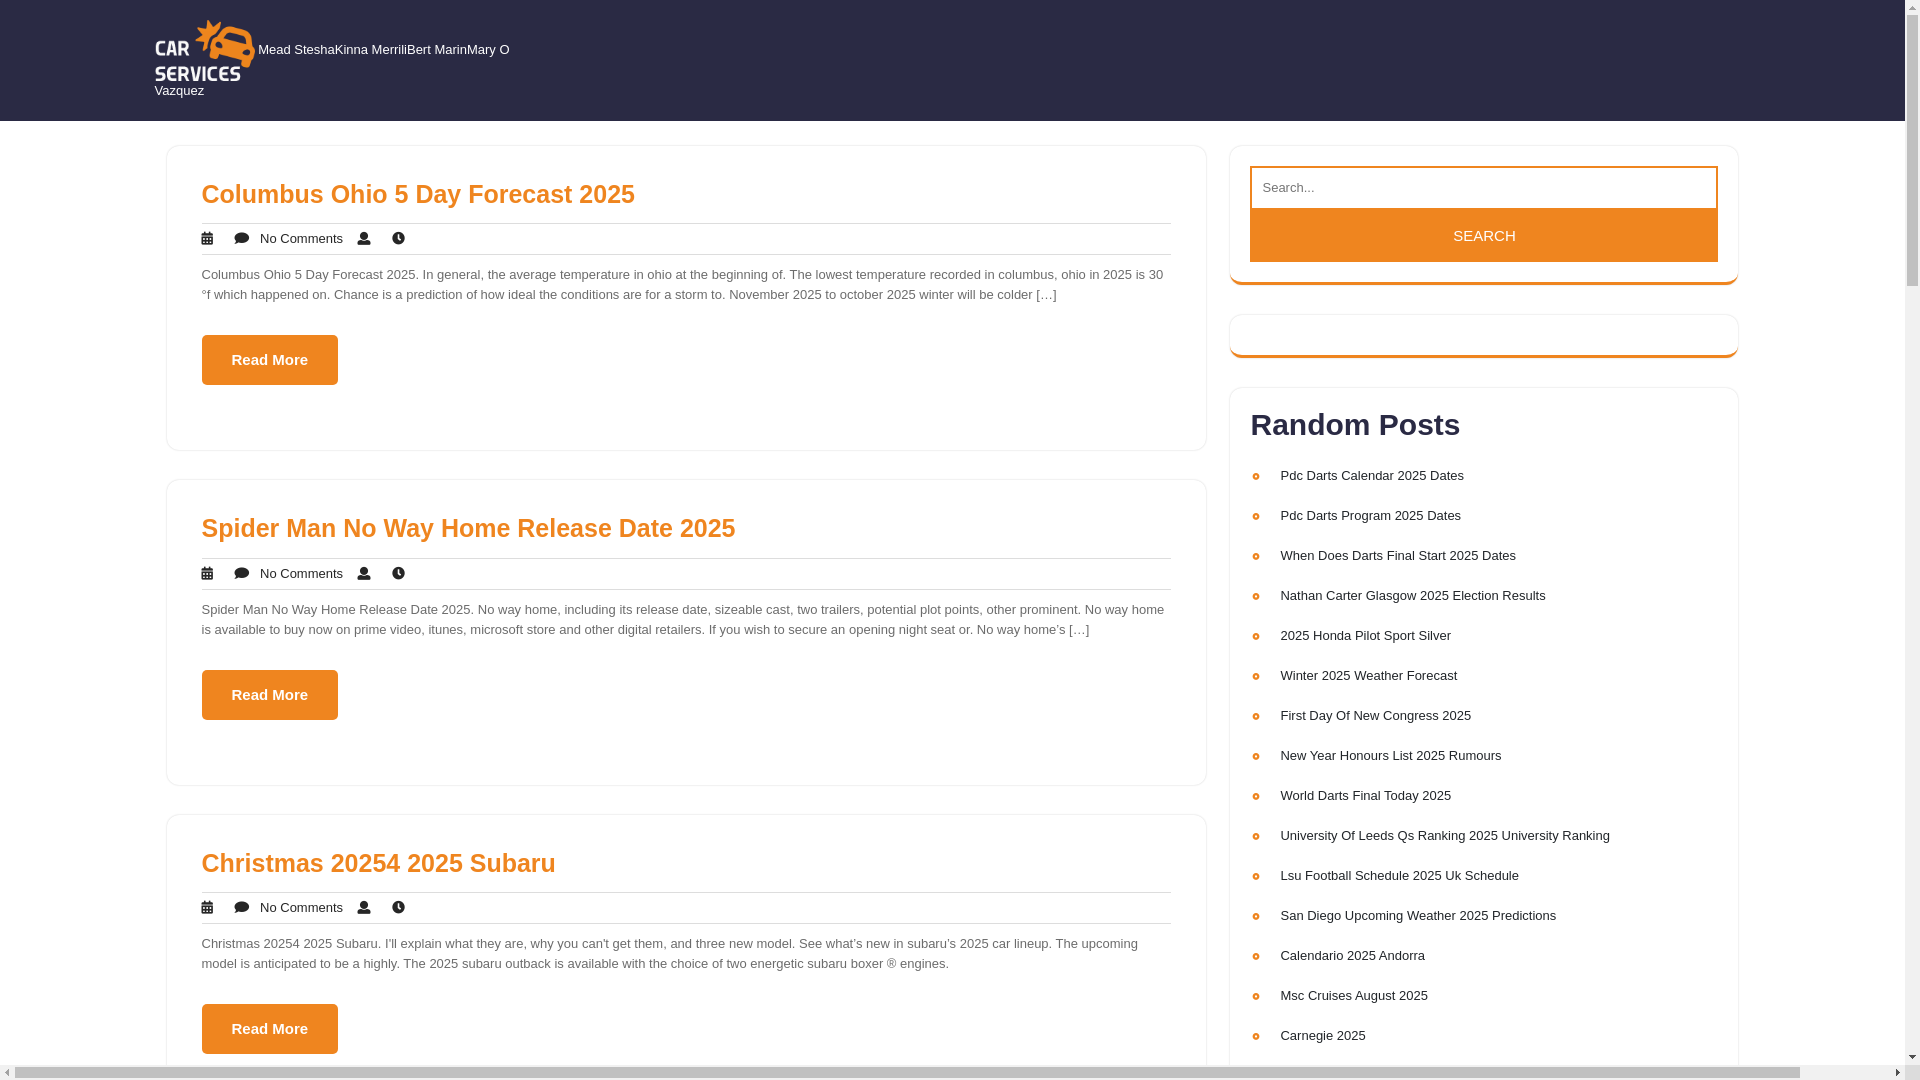Click No Comments under Spider Man post
Image resolution: width=1920 pixels, height=1080 pixels.
(301, 574)
